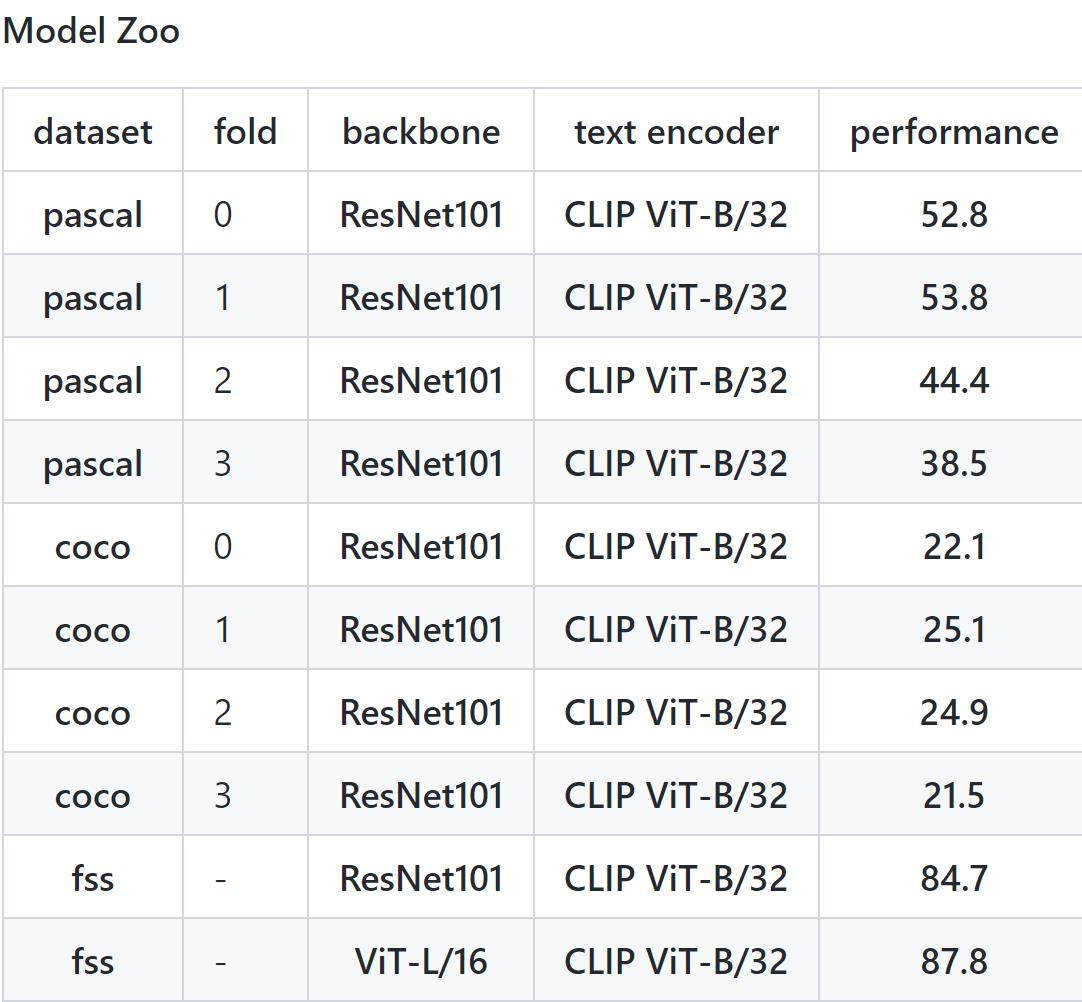This screenshot has height=1002, width=1082.
Task: Click the 44.4 performance value
Action: coord(953,381)
